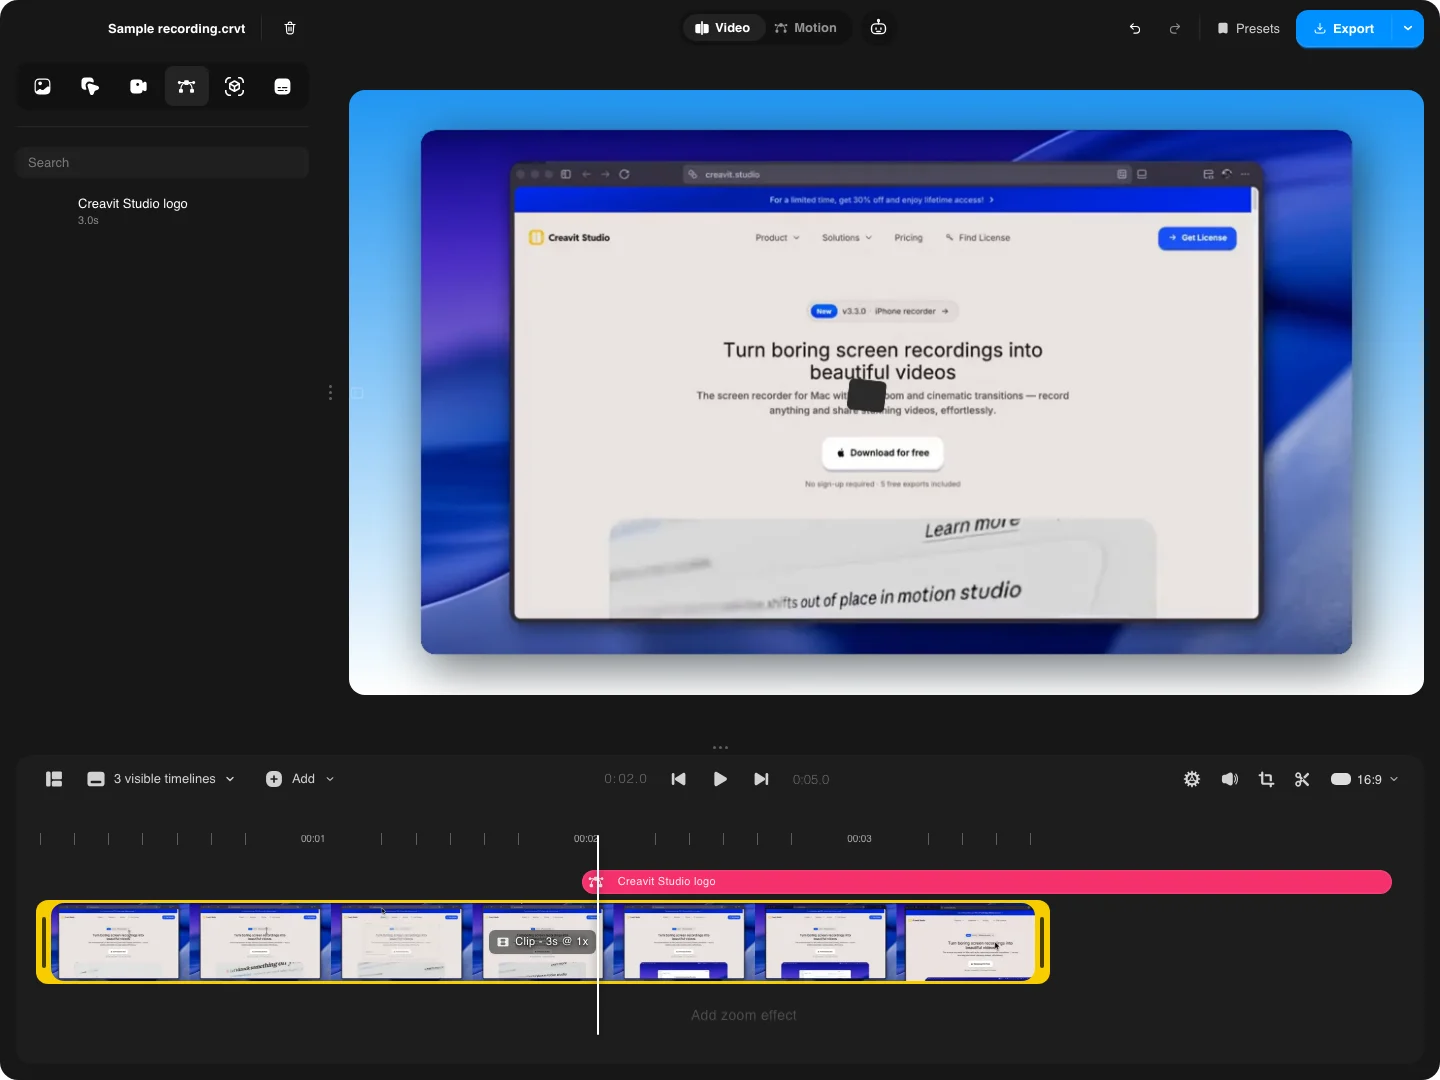Viewport: 1440px width, 1080px height.
Task: Skip to the start of the video
Action: 678,779
